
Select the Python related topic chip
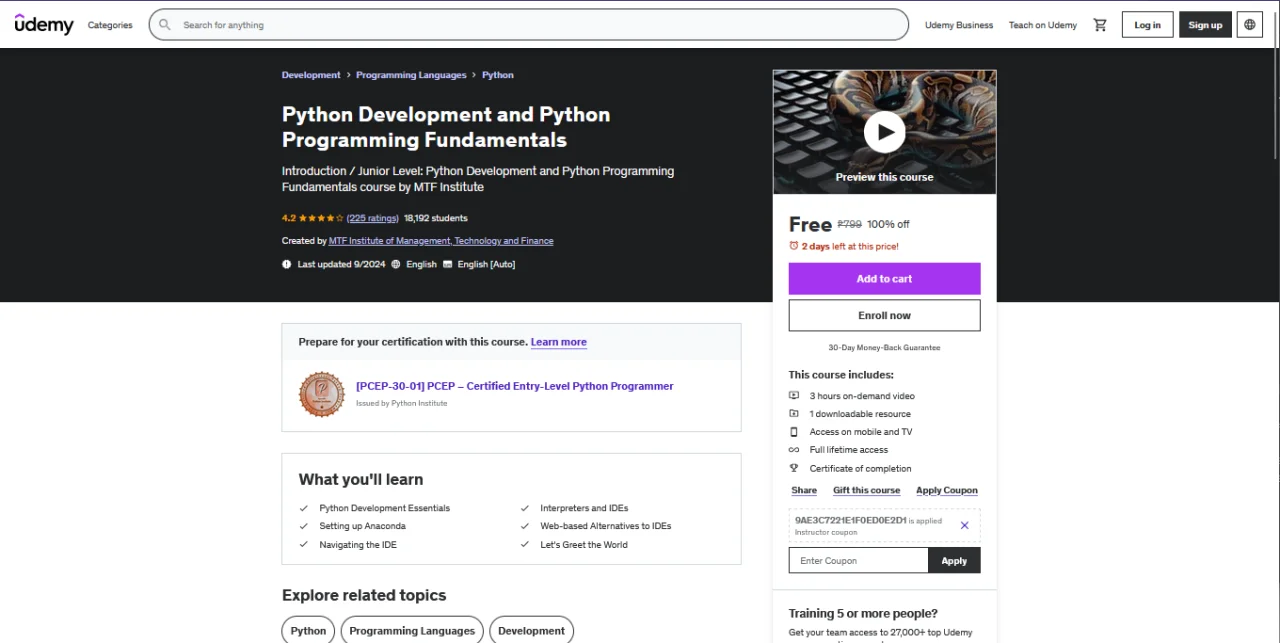309,631
